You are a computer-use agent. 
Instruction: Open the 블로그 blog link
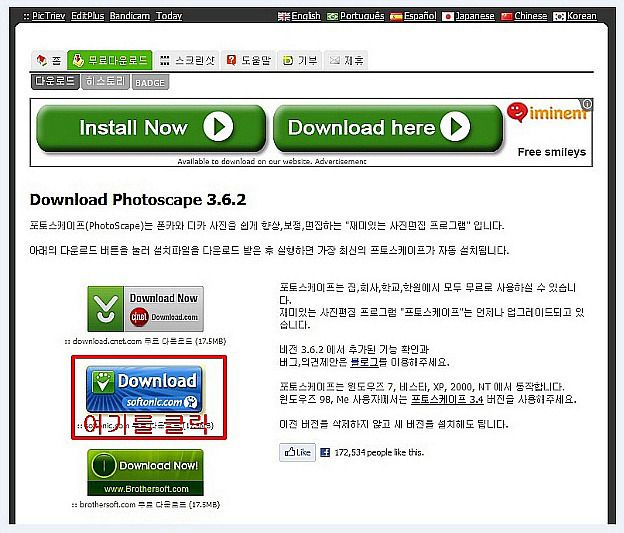pyautogui.click(x=365, y=362)
